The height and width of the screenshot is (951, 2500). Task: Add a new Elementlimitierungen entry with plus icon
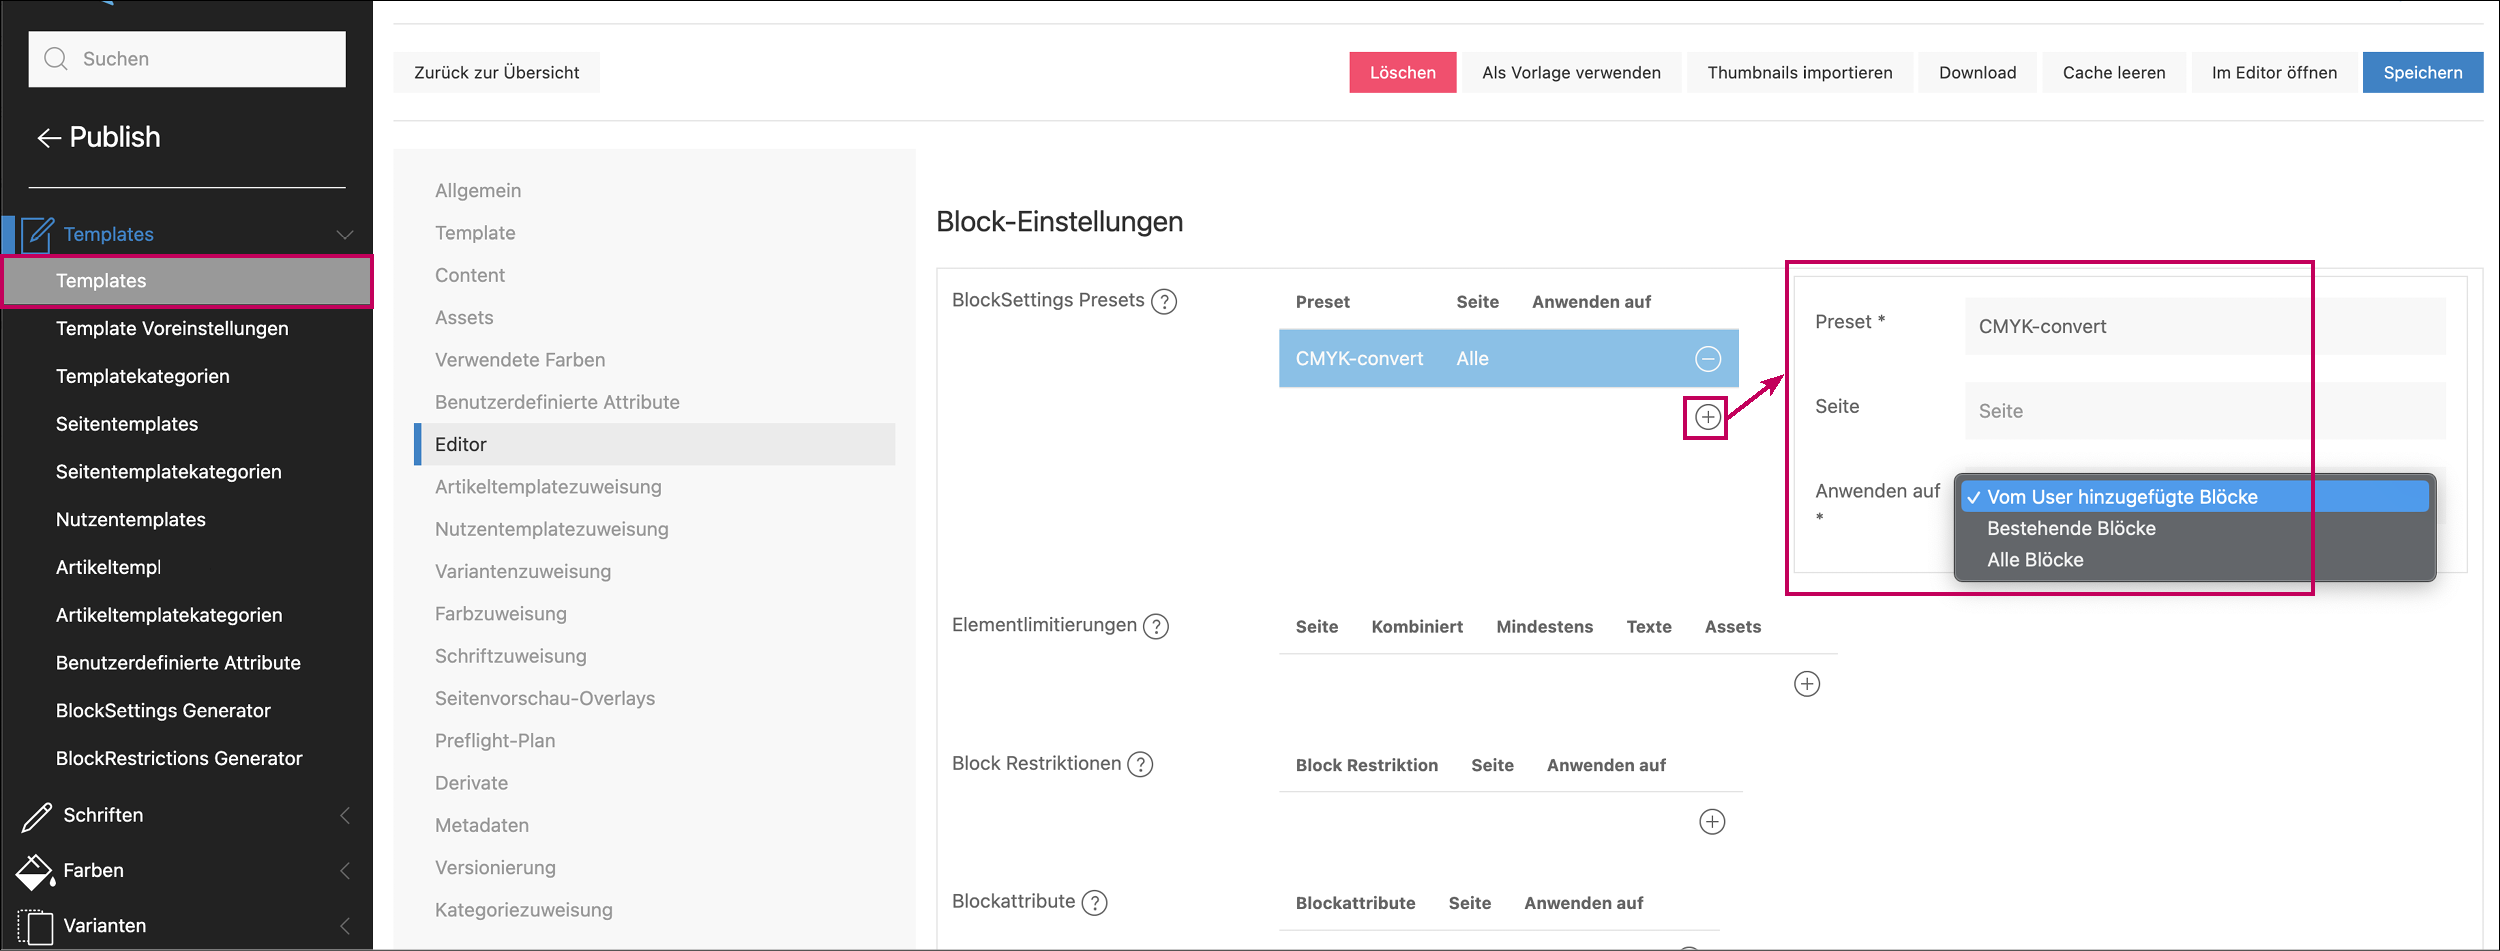tap(1807, 684)
